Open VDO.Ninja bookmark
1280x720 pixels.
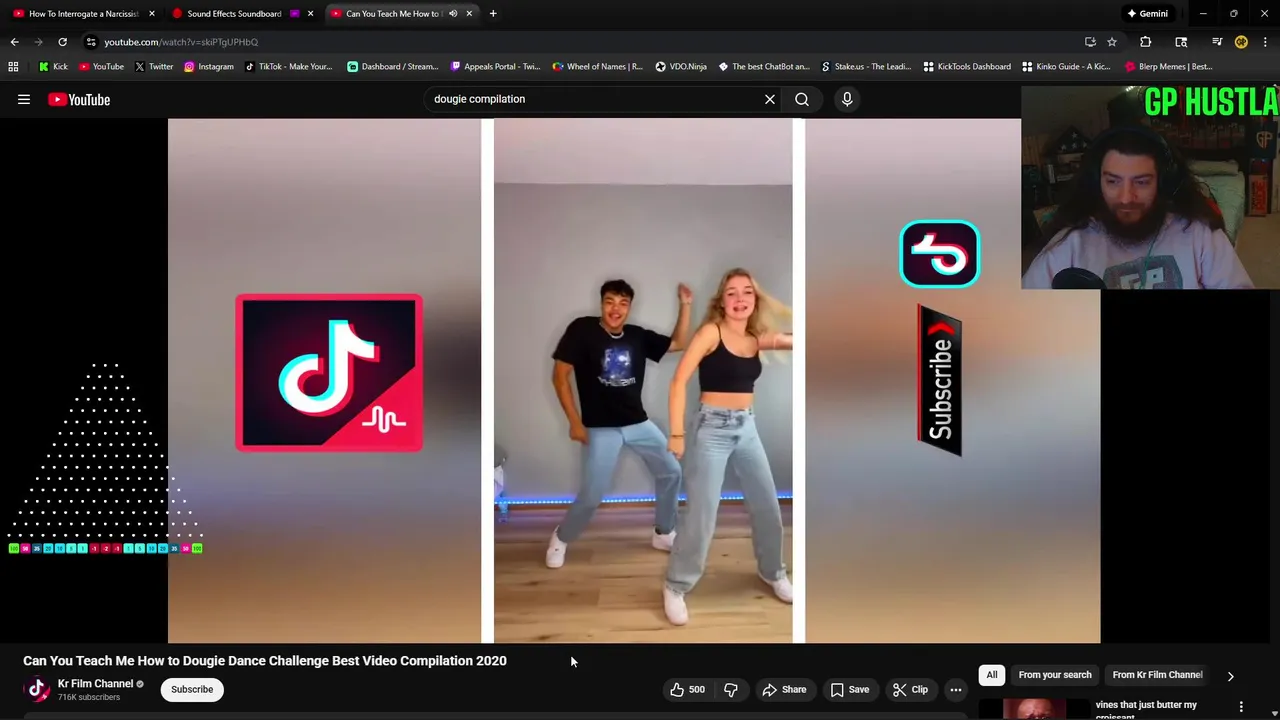[x=681, y=66]
